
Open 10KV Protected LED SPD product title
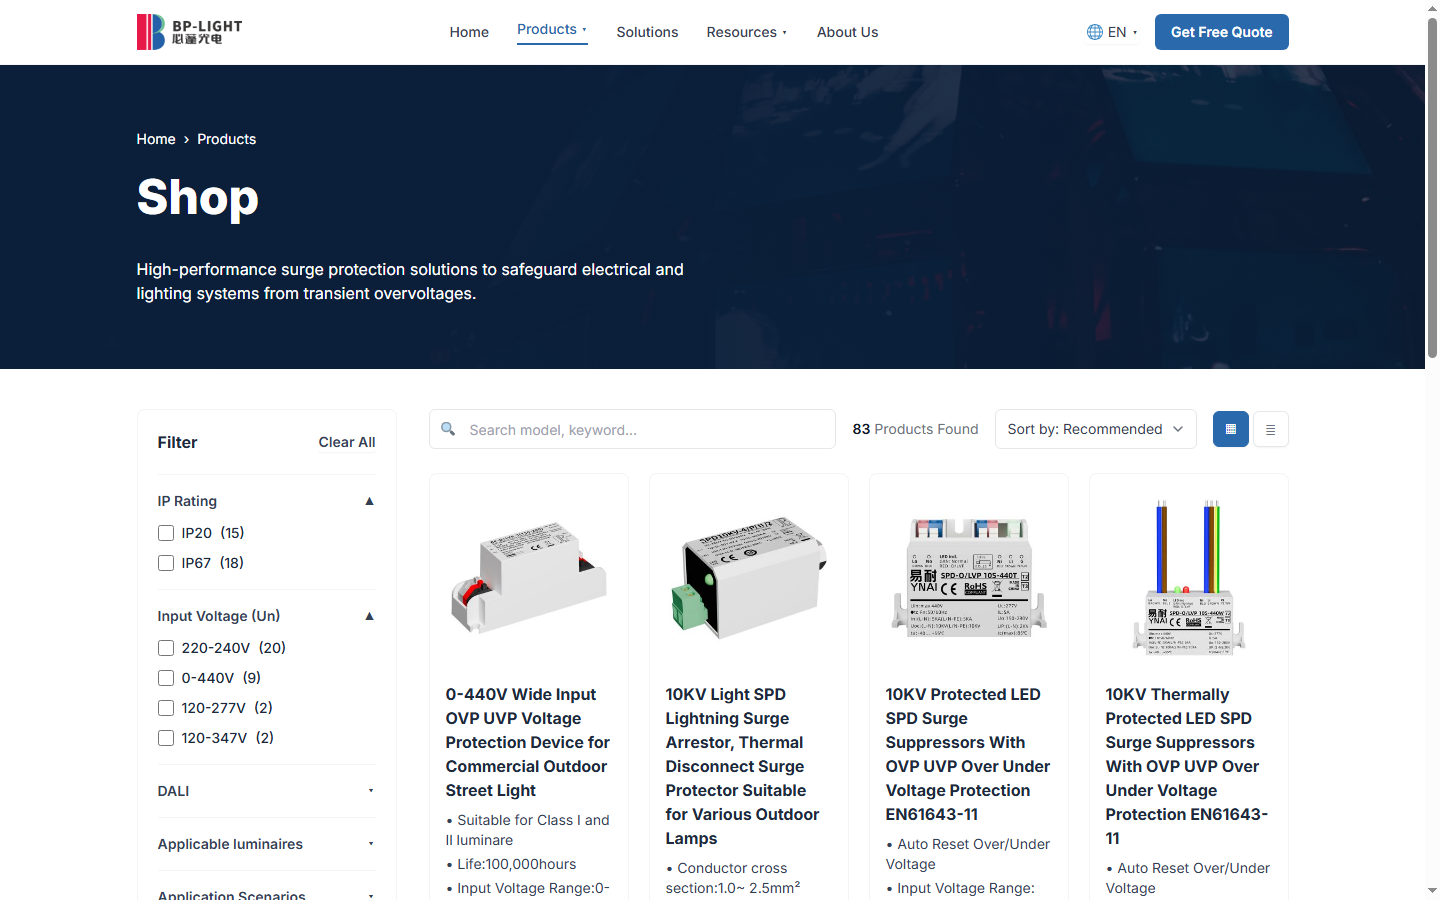click(968, 754)
